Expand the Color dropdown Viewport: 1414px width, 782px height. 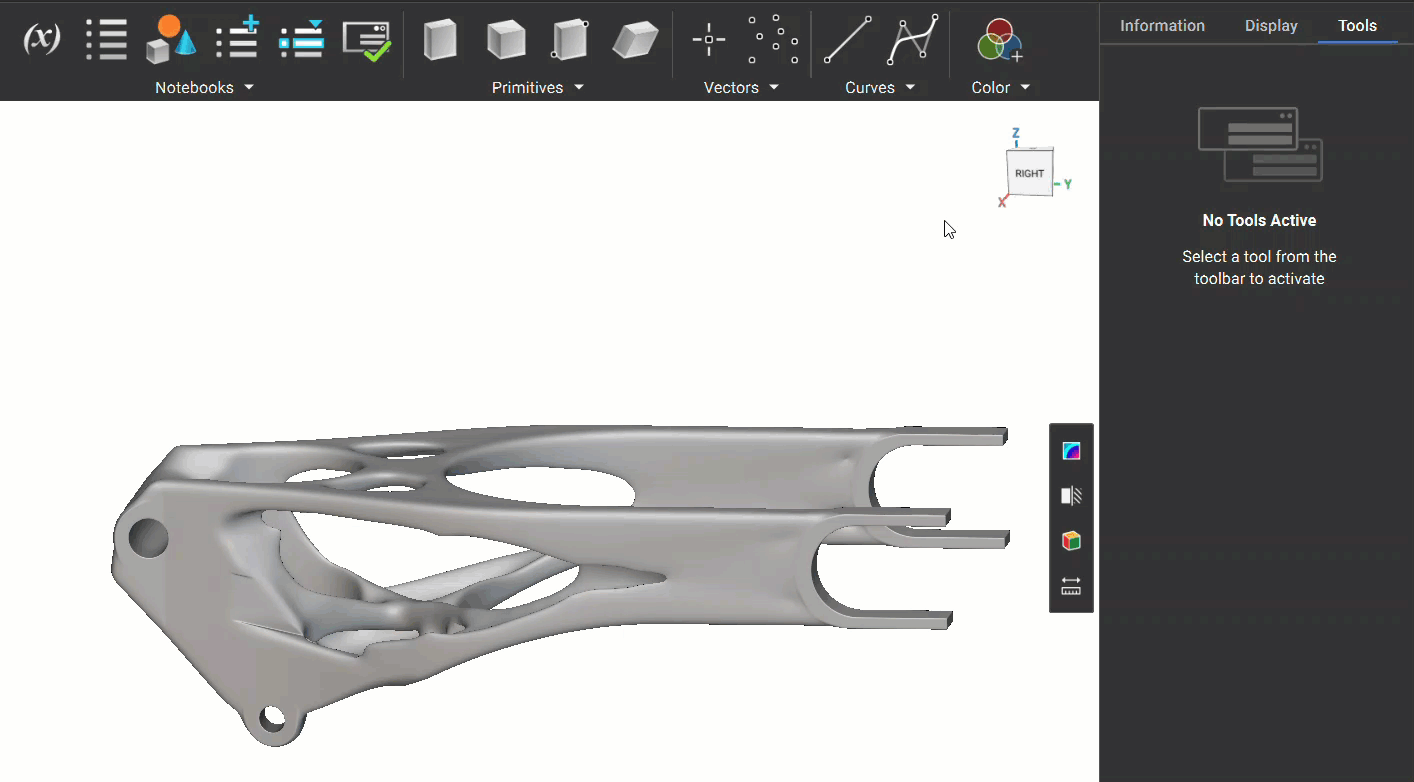click(x=1001, y=88)
